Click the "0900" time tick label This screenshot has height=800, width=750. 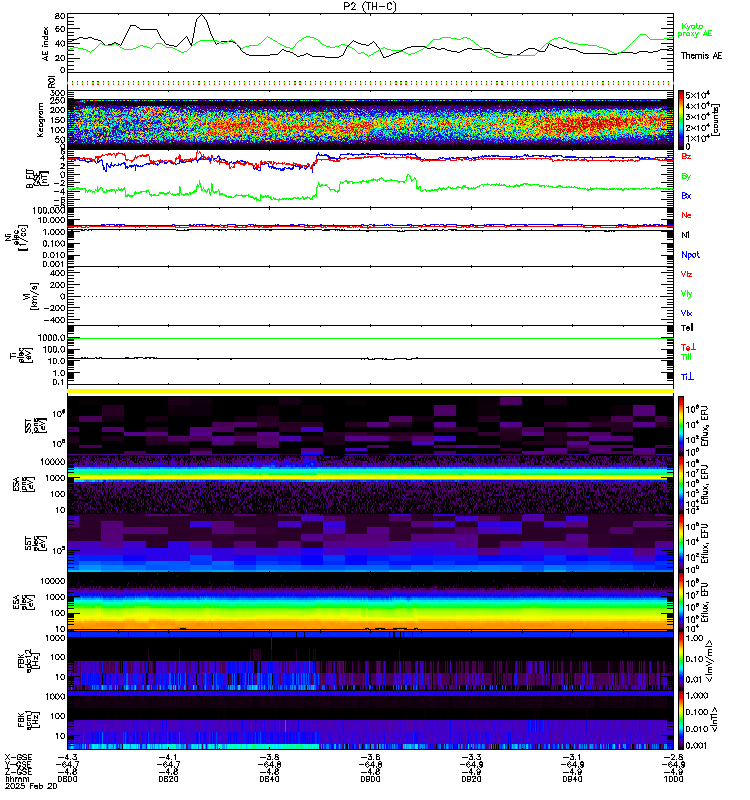(370, 779)
